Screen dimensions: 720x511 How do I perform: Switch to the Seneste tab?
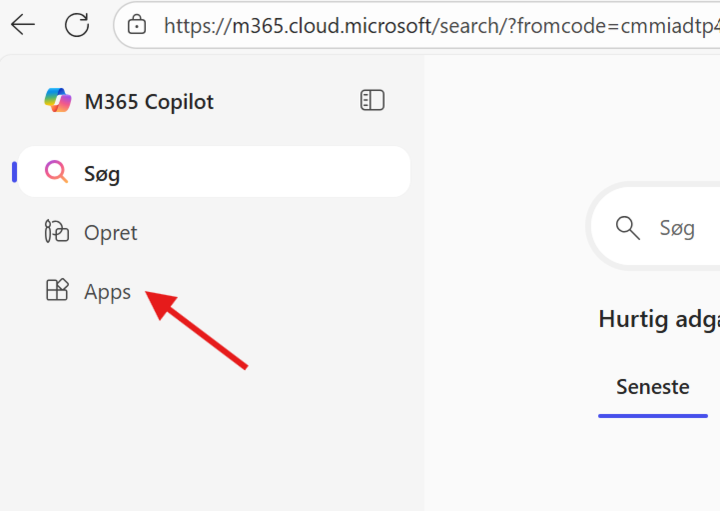[653, 386]
